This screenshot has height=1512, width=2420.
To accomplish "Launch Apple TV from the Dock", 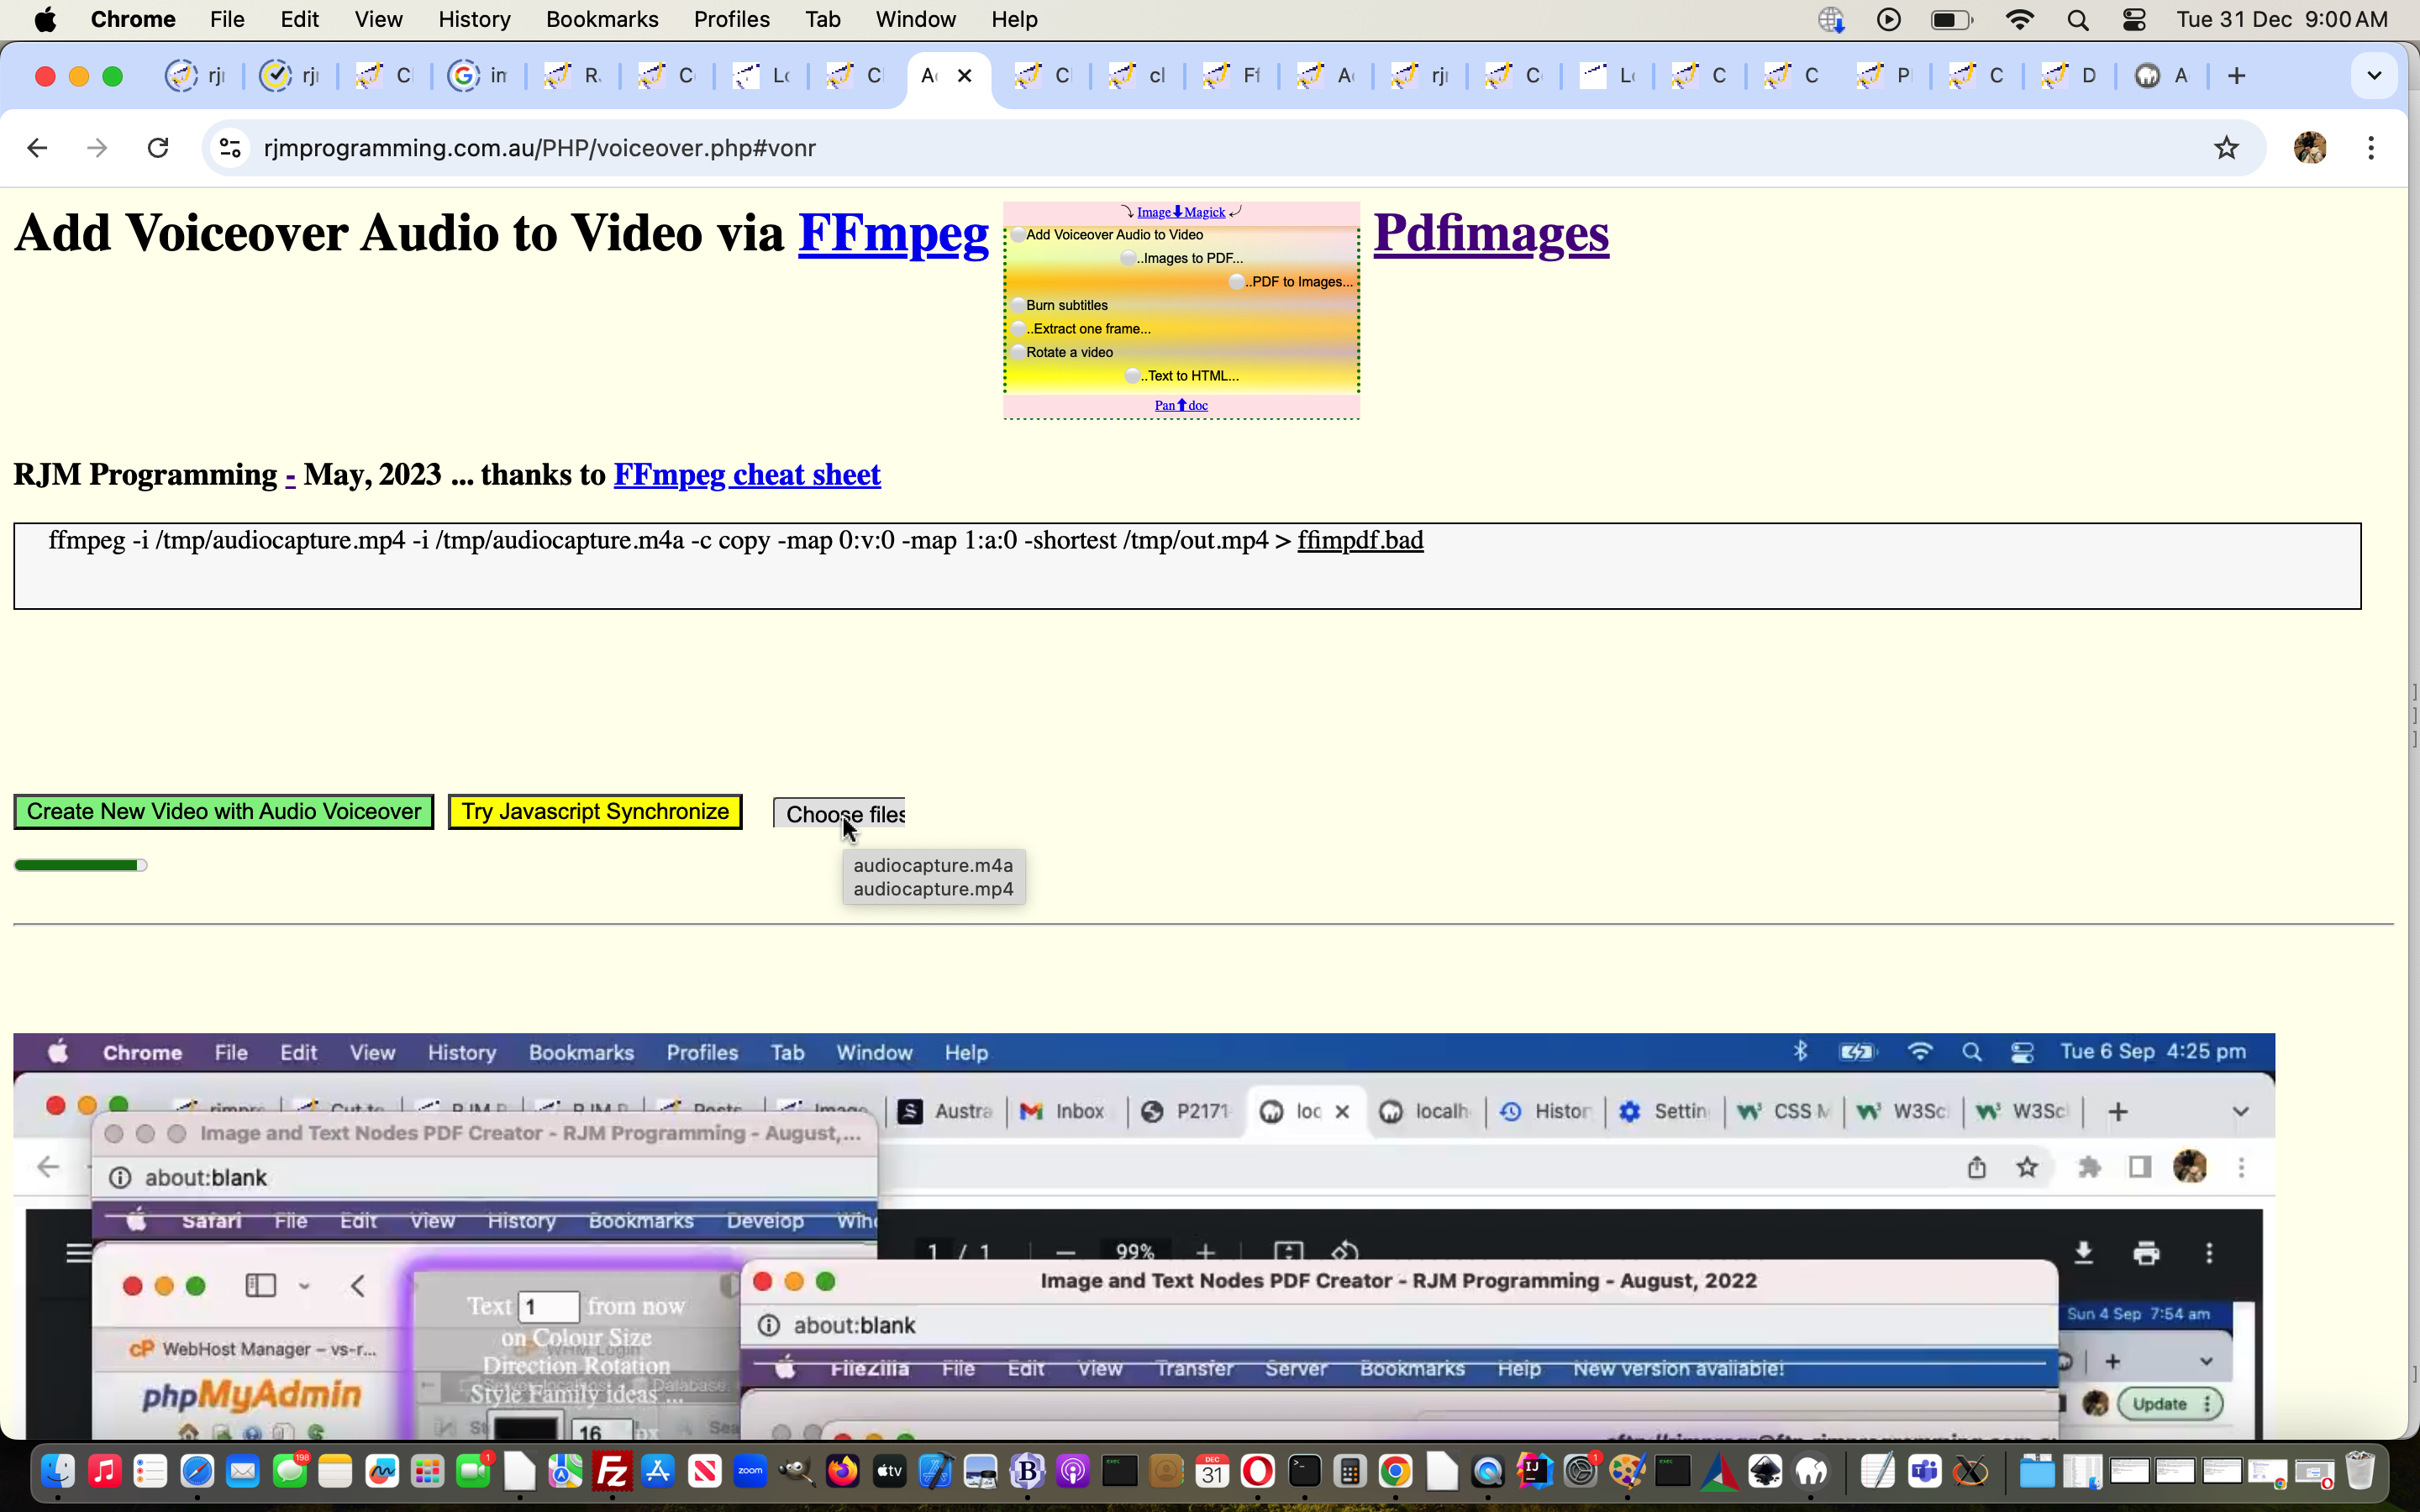I will coord(889,1471).
